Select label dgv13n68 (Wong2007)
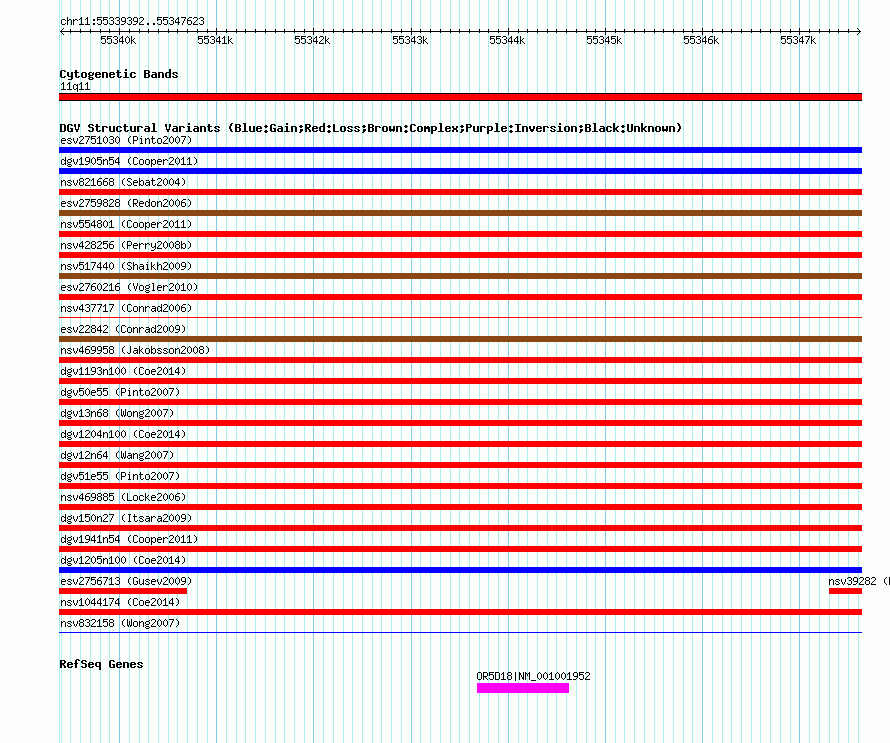 [x=117, y=413]
